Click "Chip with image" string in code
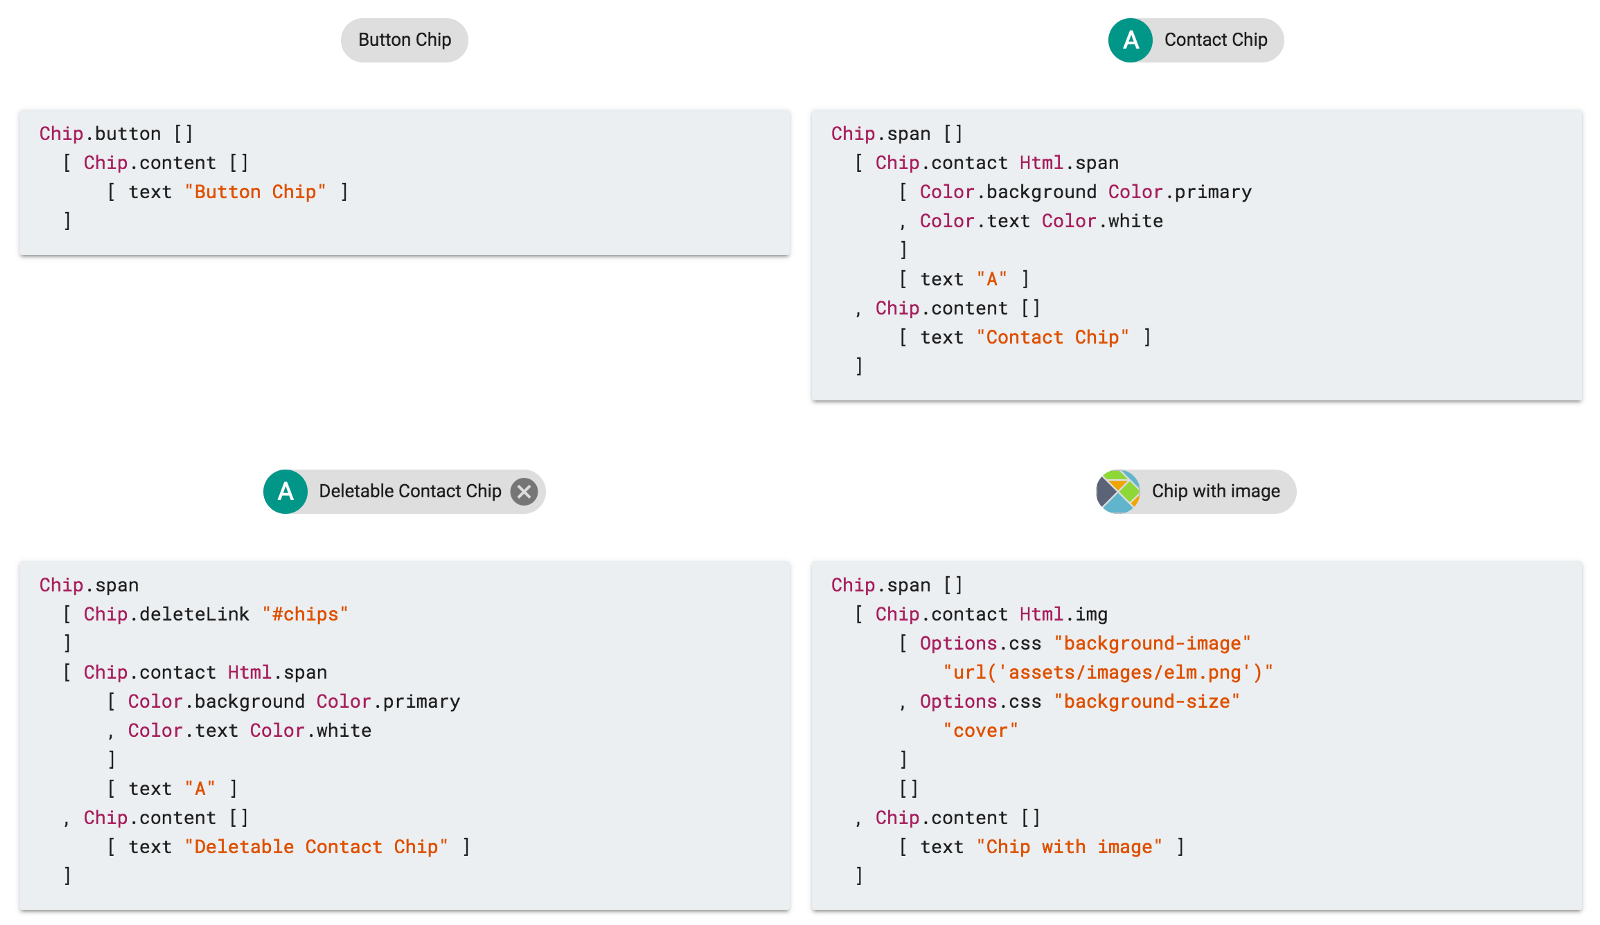The image size is (1600, 925). click(1069, 847)
